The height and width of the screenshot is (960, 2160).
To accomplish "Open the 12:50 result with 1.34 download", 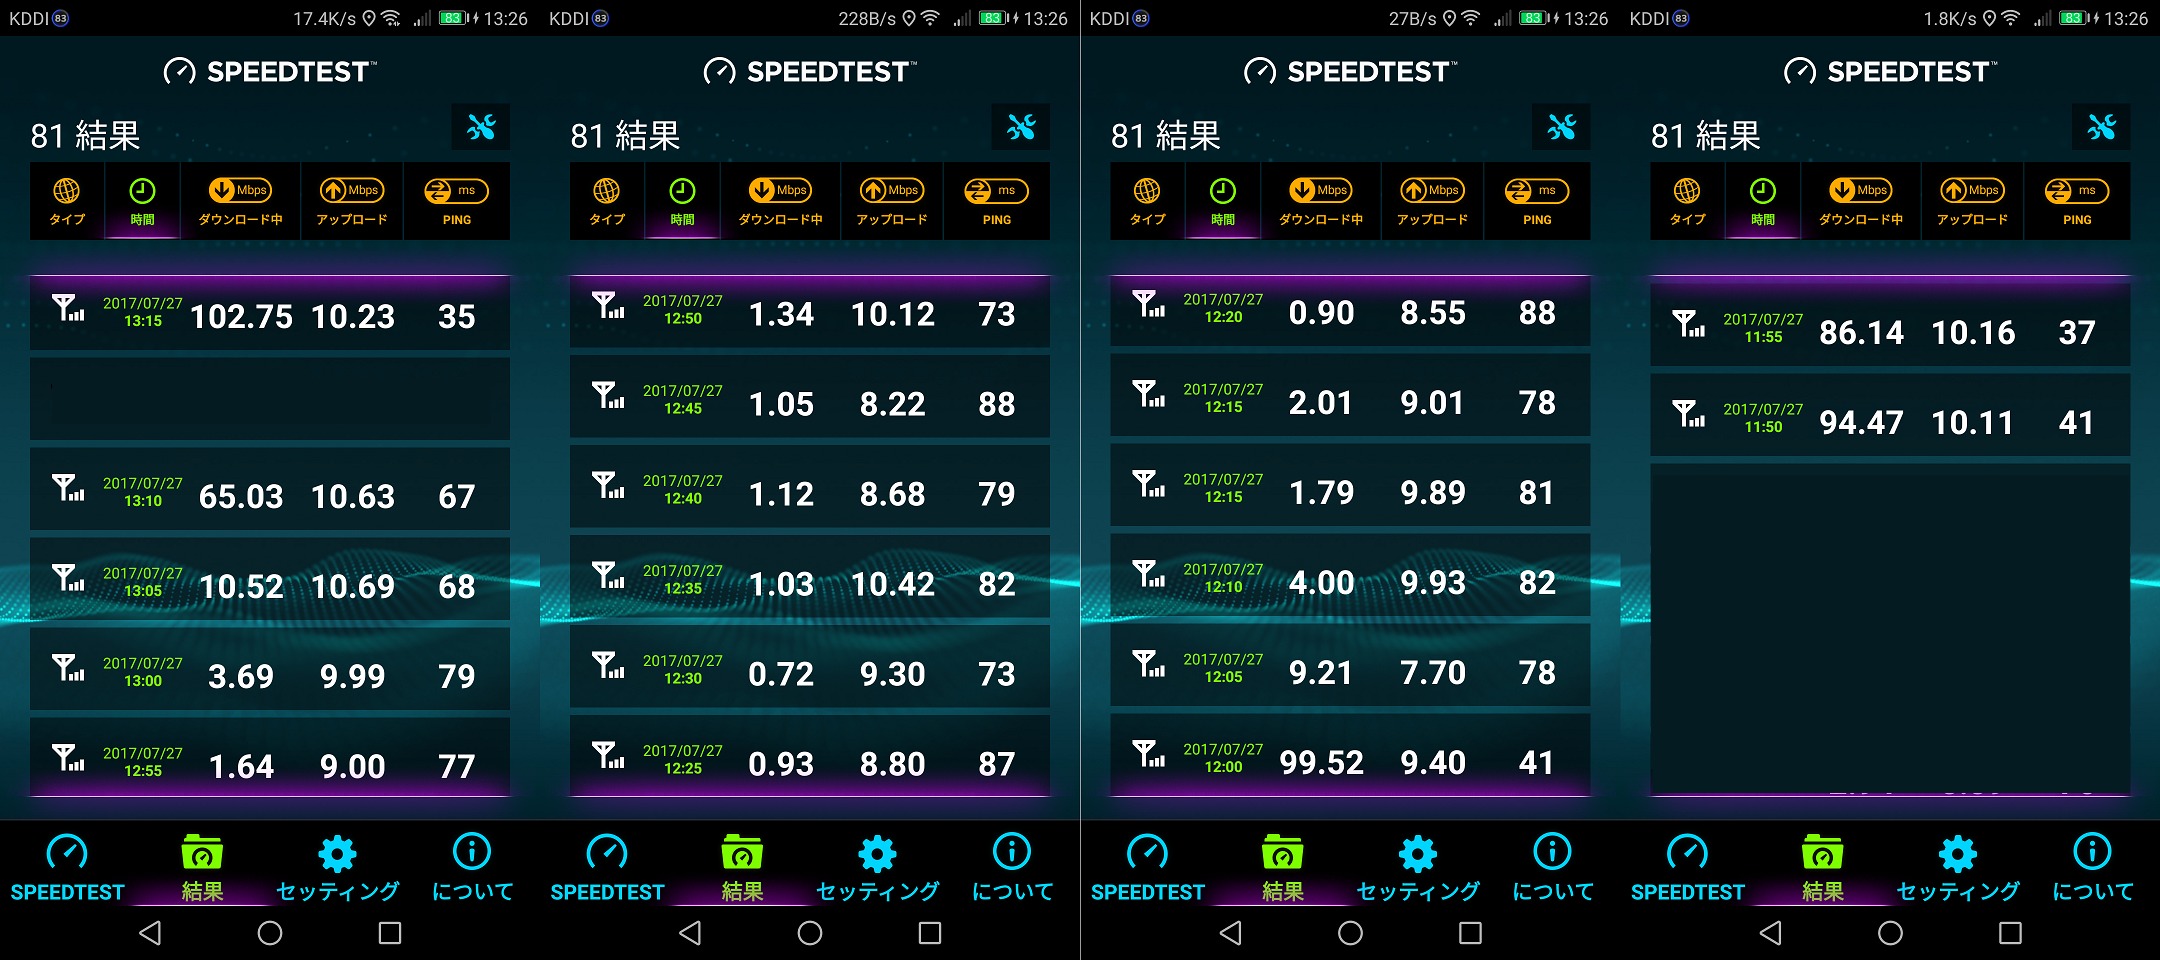I will (810, 313).
